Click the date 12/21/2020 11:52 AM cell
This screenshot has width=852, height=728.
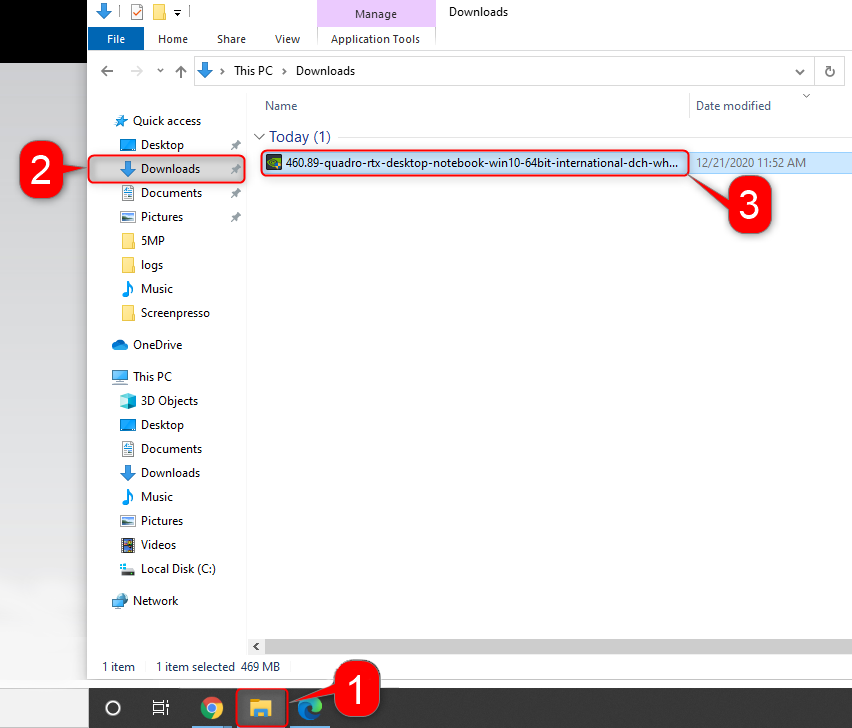751,163
